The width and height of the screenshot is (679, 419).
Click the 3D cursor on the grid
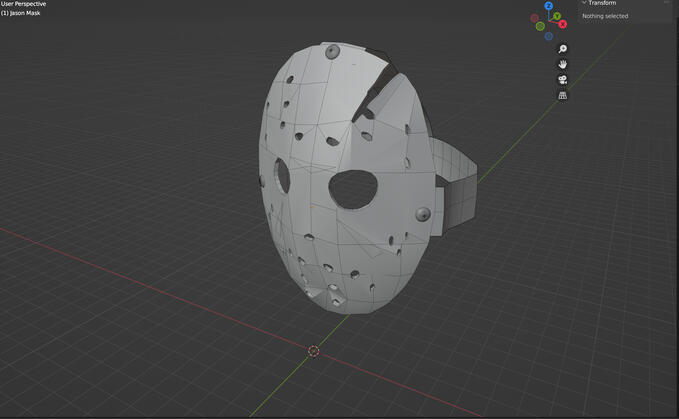click(x=314, y=351)
